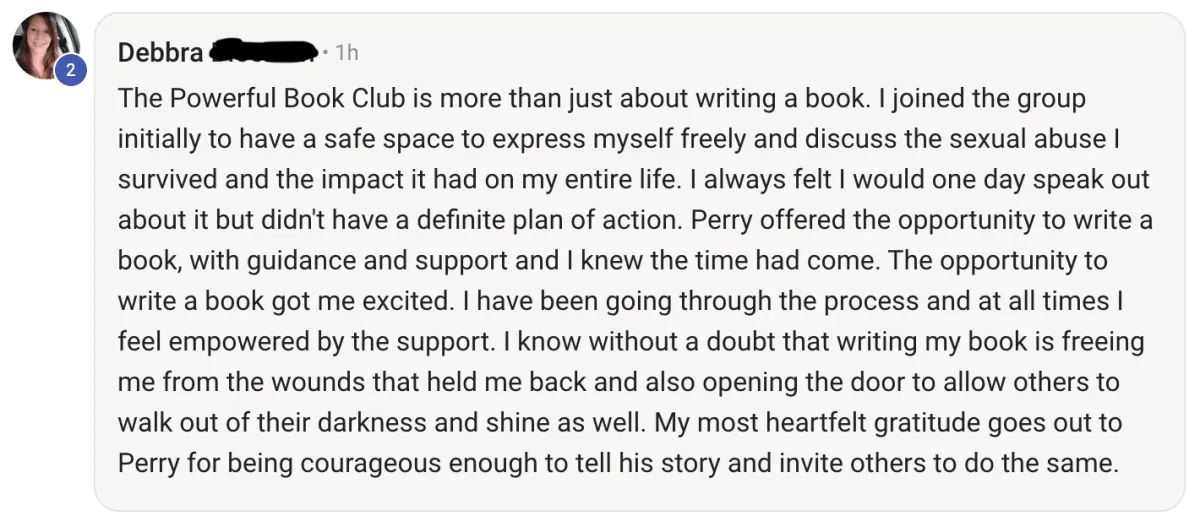Click Debbra's profile avatar photo
Image resolution: width=1200 pixels, height=527 pixels.
46,44
